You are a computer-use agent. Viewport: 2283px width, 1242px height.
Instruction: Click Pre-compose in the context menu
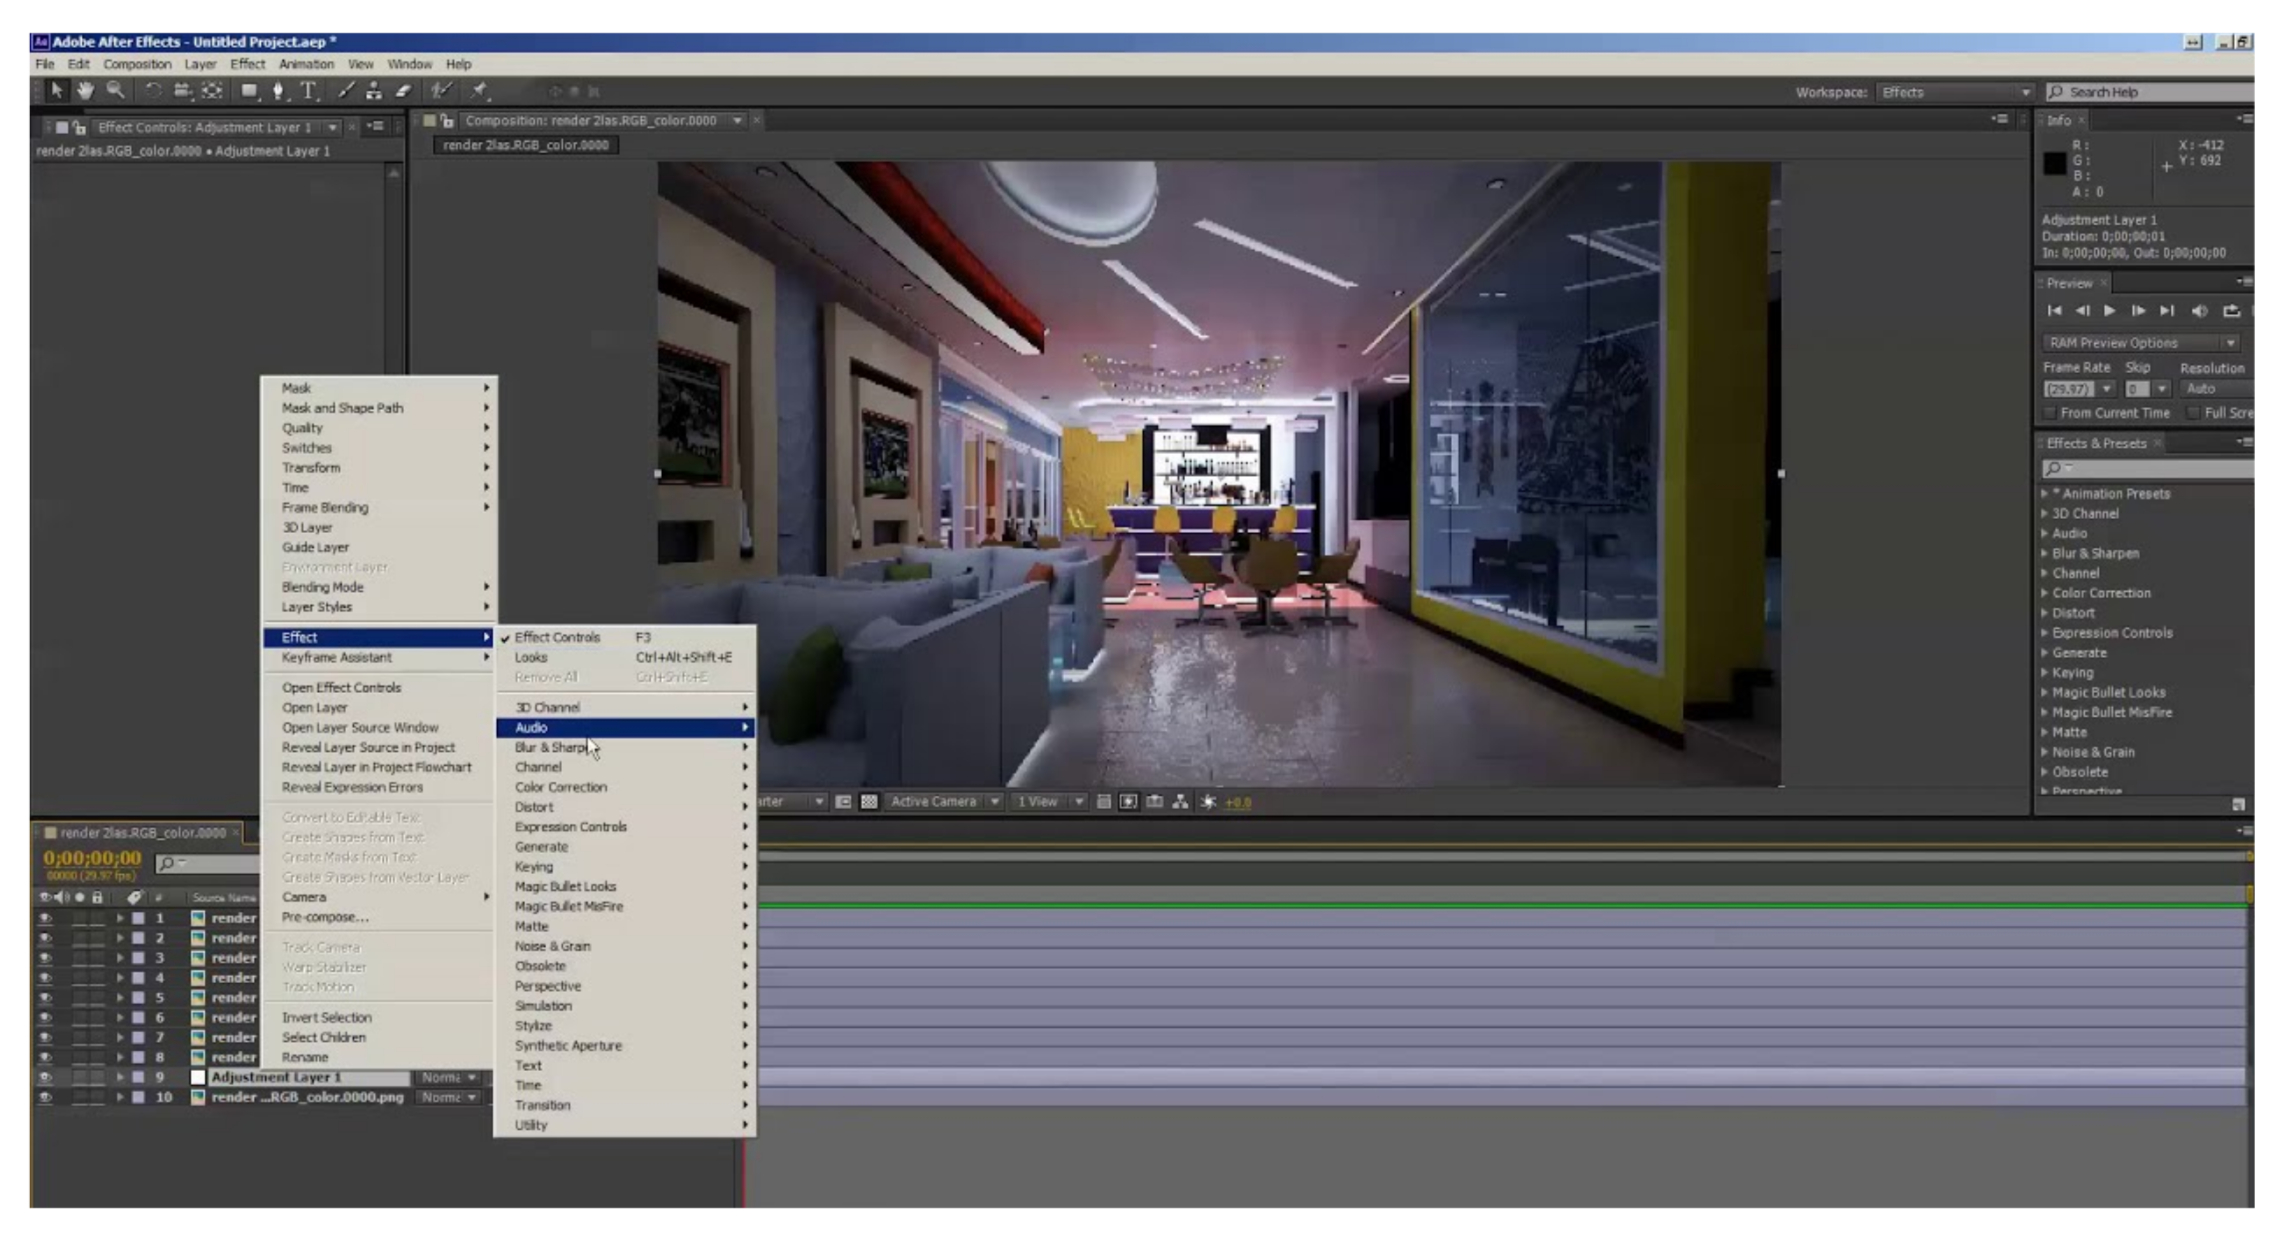point(325,917)
